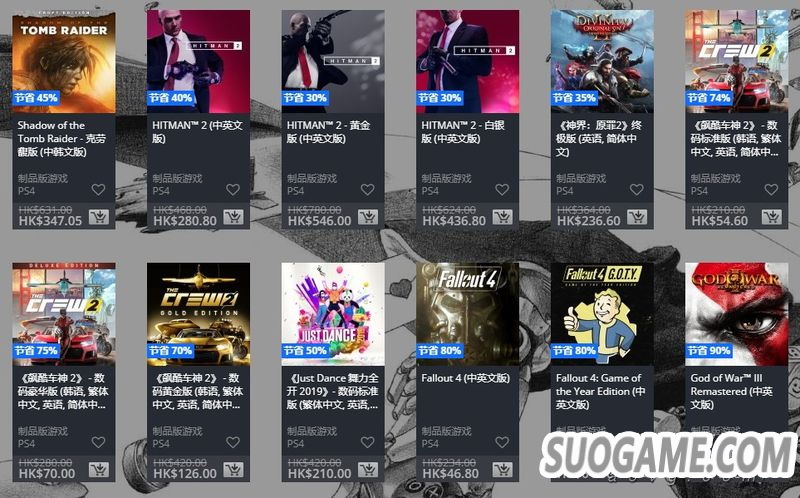Toggle wishlist heart on HITMAN 2 HK$280.80
This screenshot has width=800, height=498.
click(x=233, y=190)
